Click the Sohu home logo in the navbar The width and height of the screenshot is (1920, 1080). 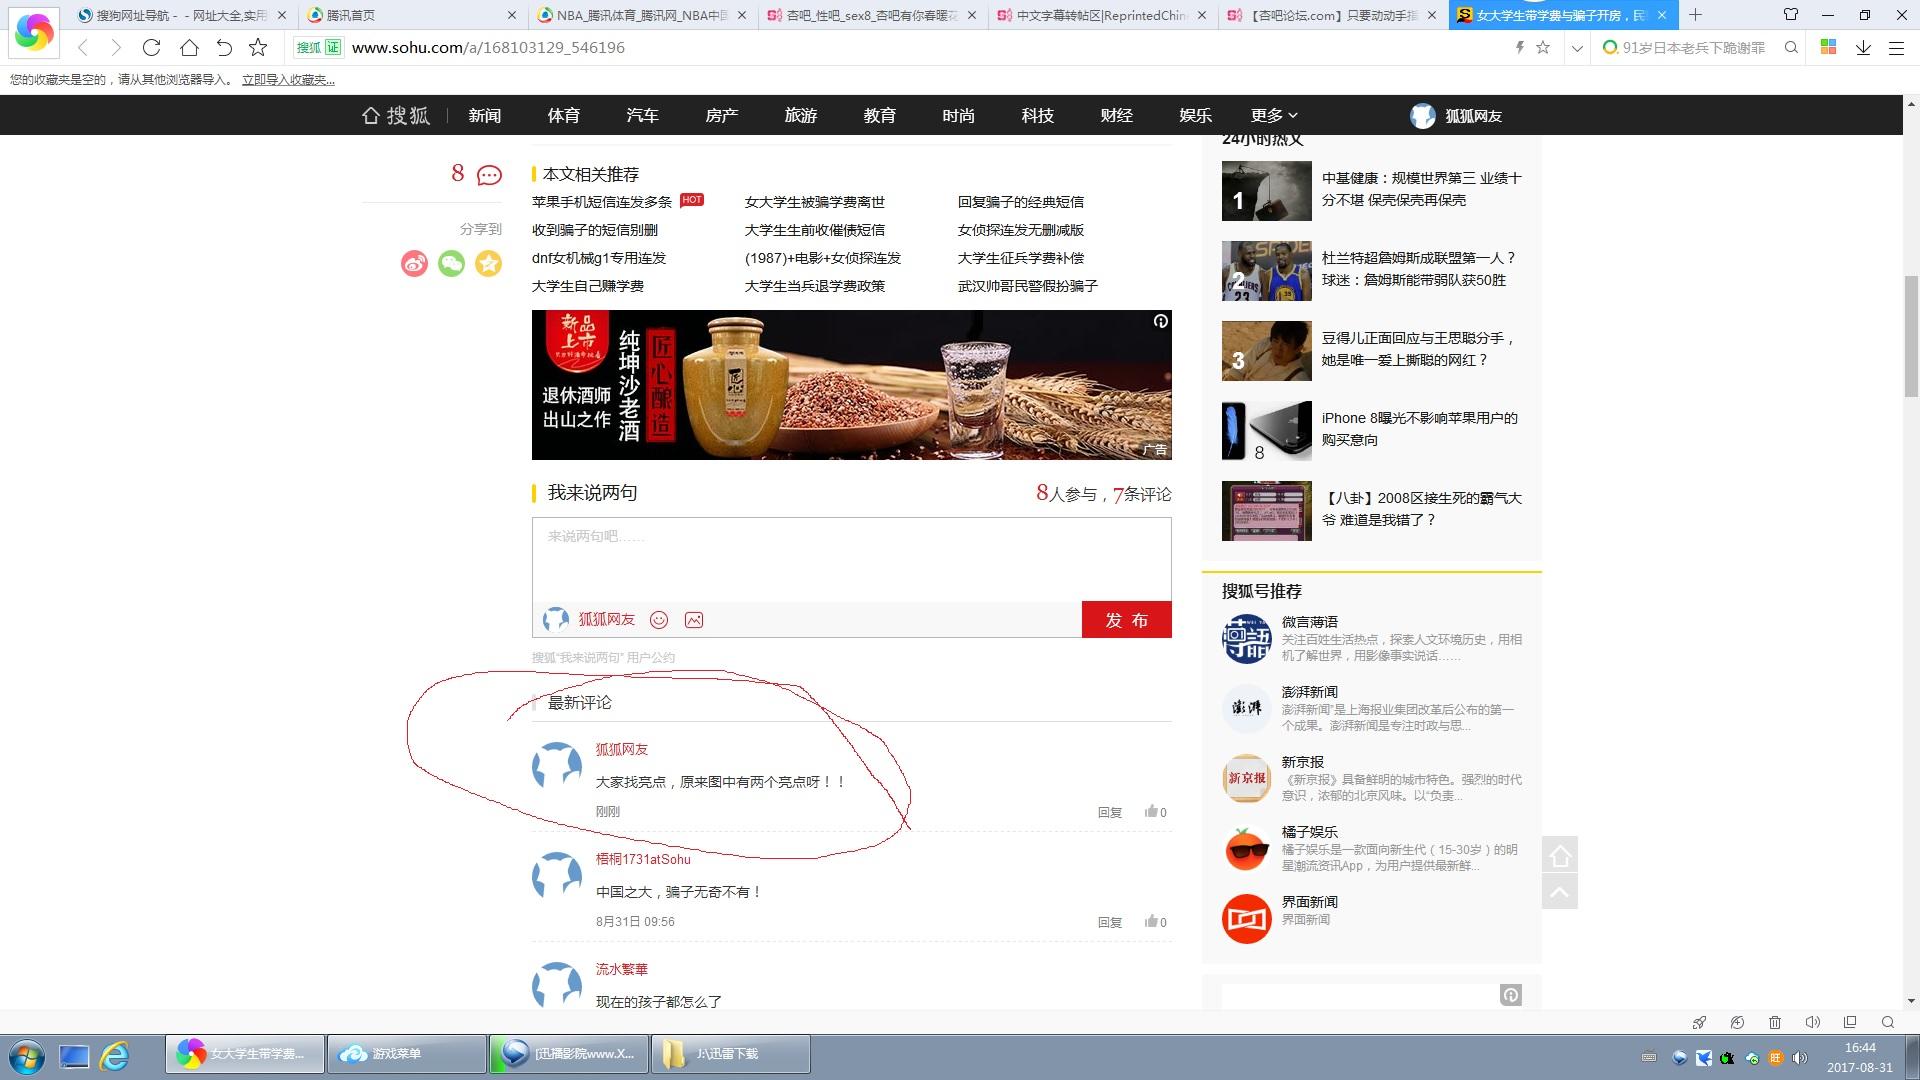pos(396,115)
